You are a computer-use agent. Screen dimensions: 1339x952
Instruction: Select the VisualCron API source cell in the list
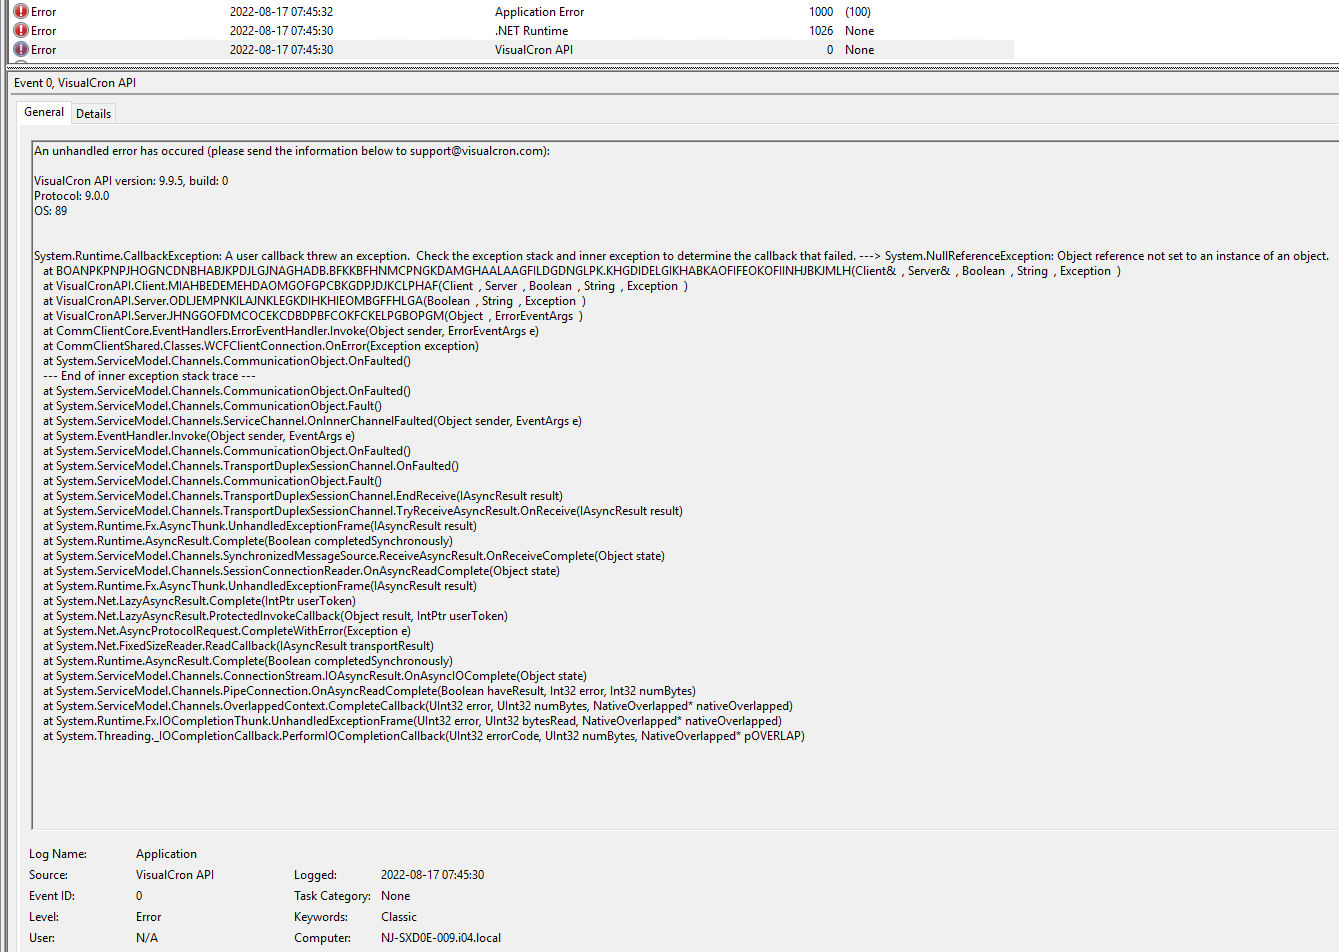(x=533, y=50)
